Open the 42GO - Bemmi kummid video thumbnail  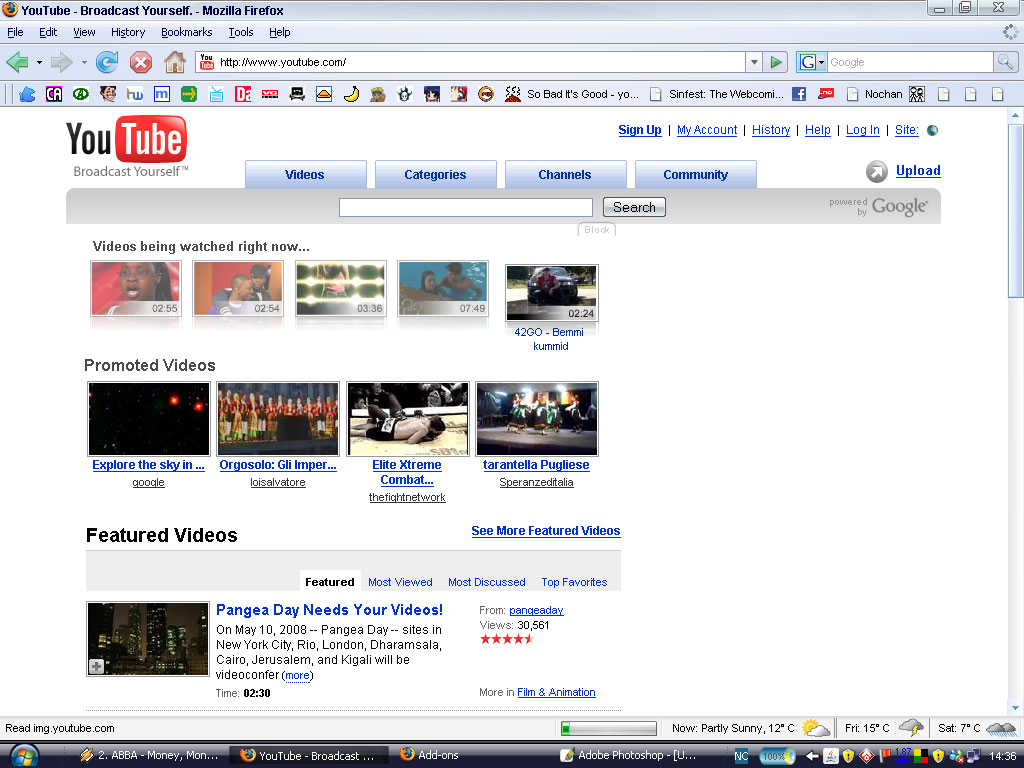(551, 293)
